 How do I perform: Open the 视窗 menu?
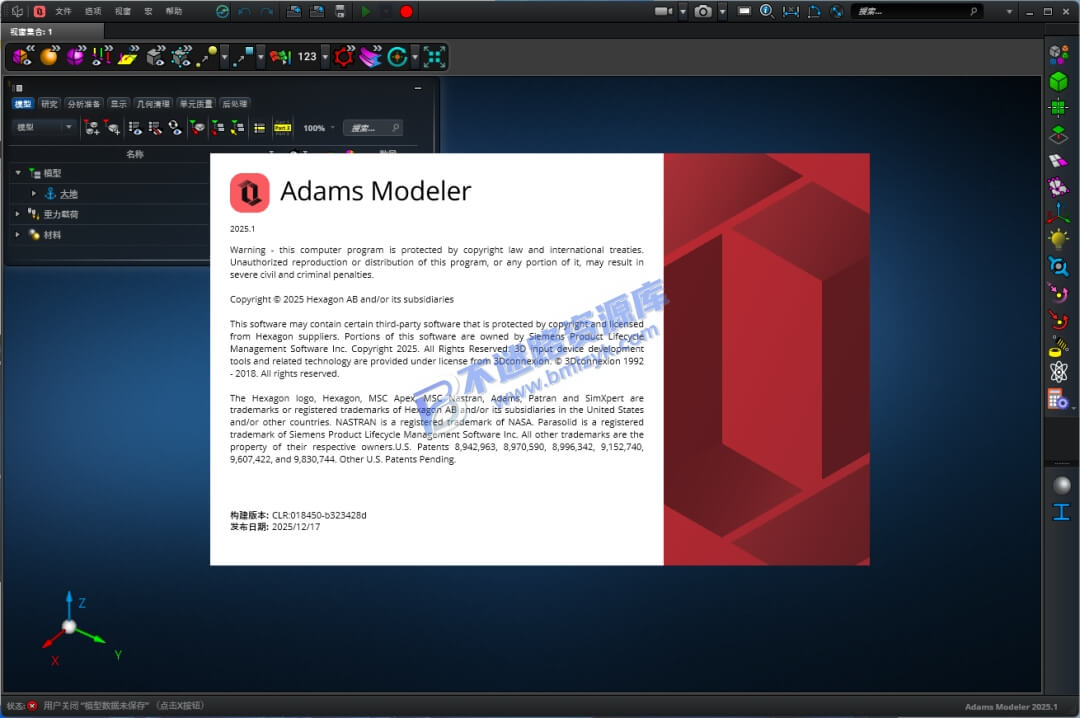click(x=123, y=11)
